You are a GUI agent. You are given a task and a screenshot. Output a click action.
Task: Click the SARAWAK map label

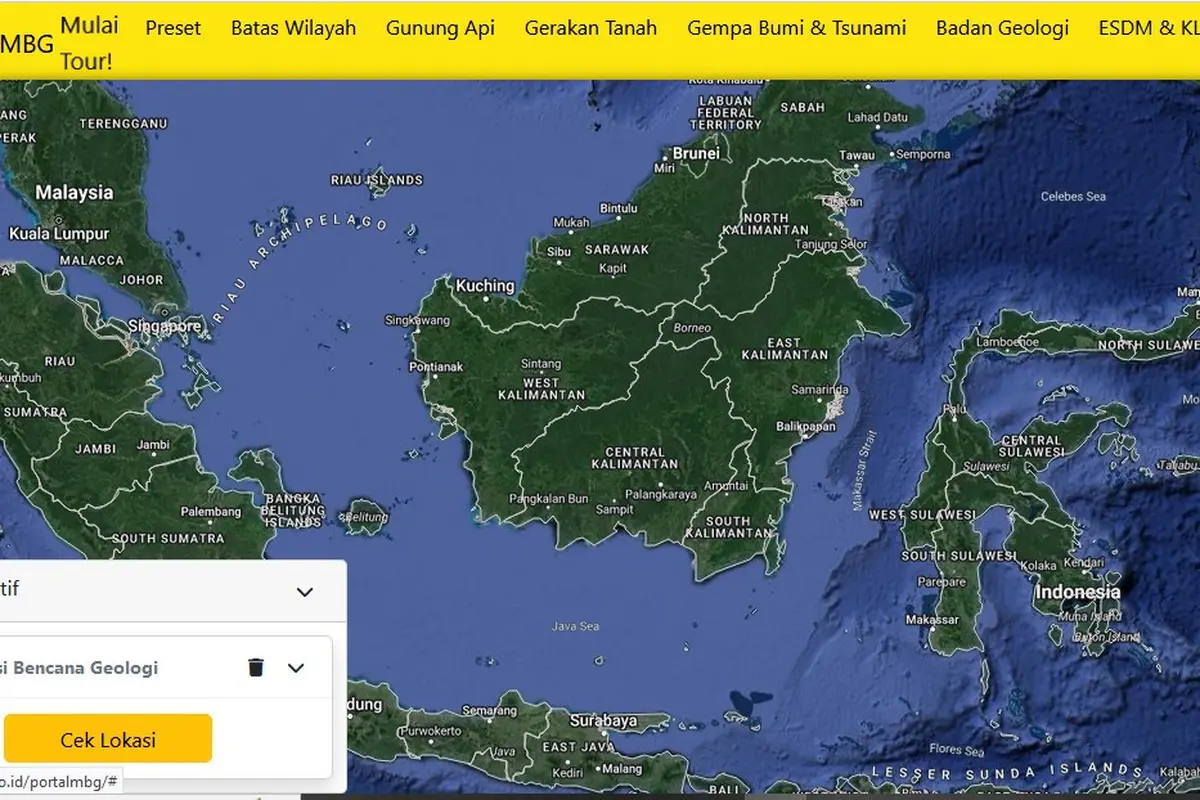click(x=618, y=249)
